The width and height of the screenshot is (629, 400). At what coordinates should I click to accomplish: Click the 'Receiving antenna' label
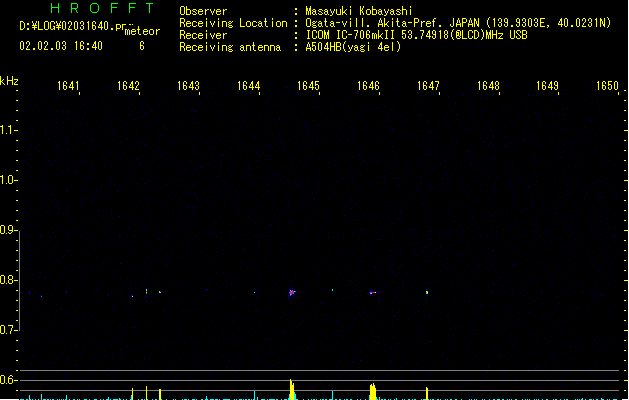[x=230, y=47]
